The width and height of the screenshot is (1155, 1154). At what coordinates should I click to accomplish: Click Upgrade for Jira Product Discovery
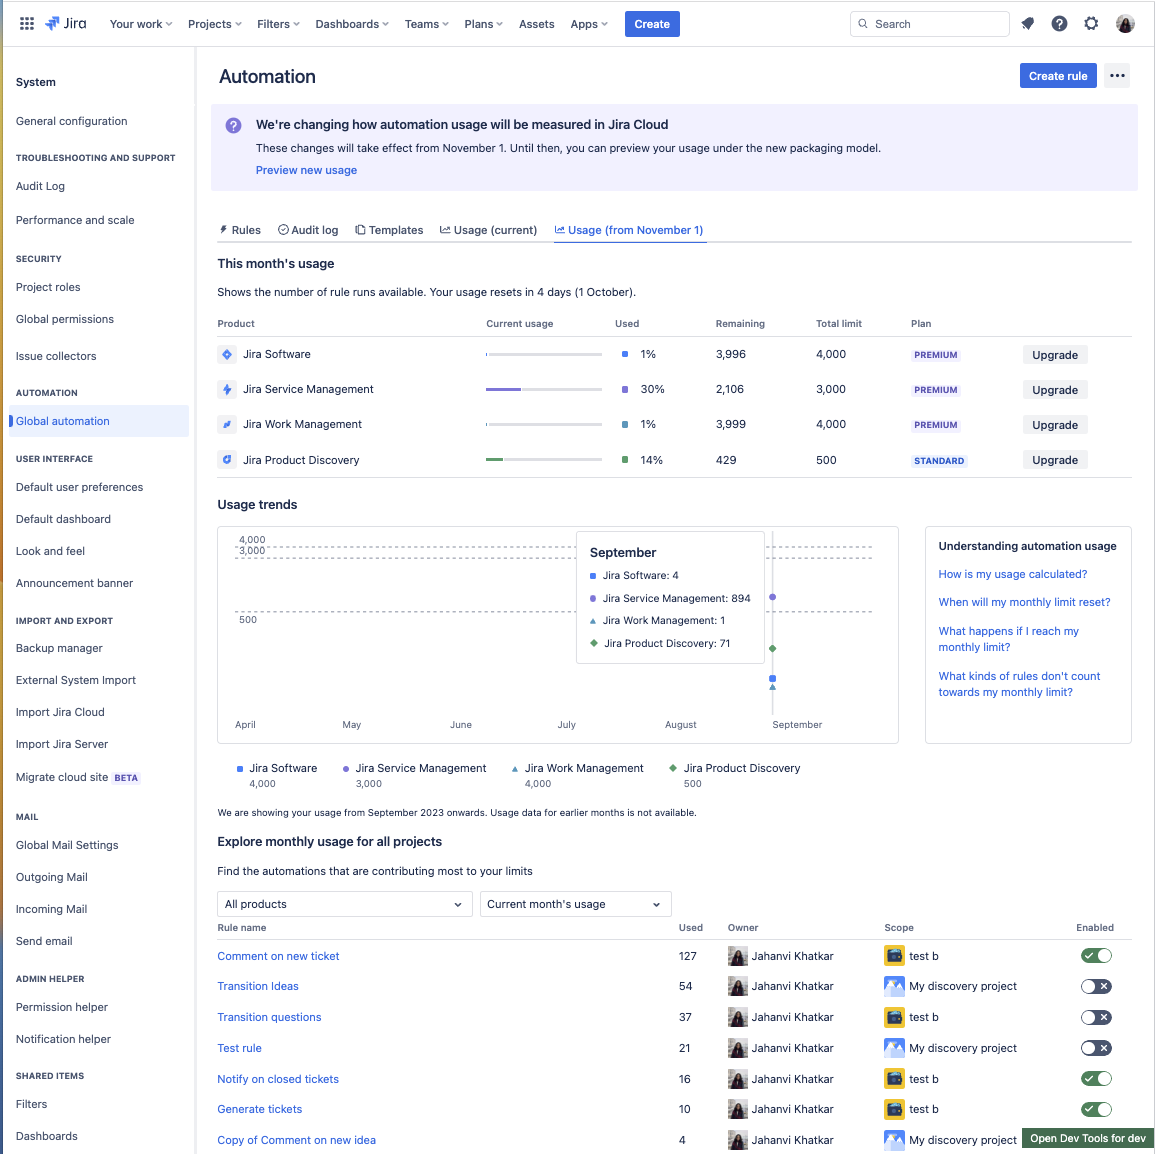coord(1054,460)
